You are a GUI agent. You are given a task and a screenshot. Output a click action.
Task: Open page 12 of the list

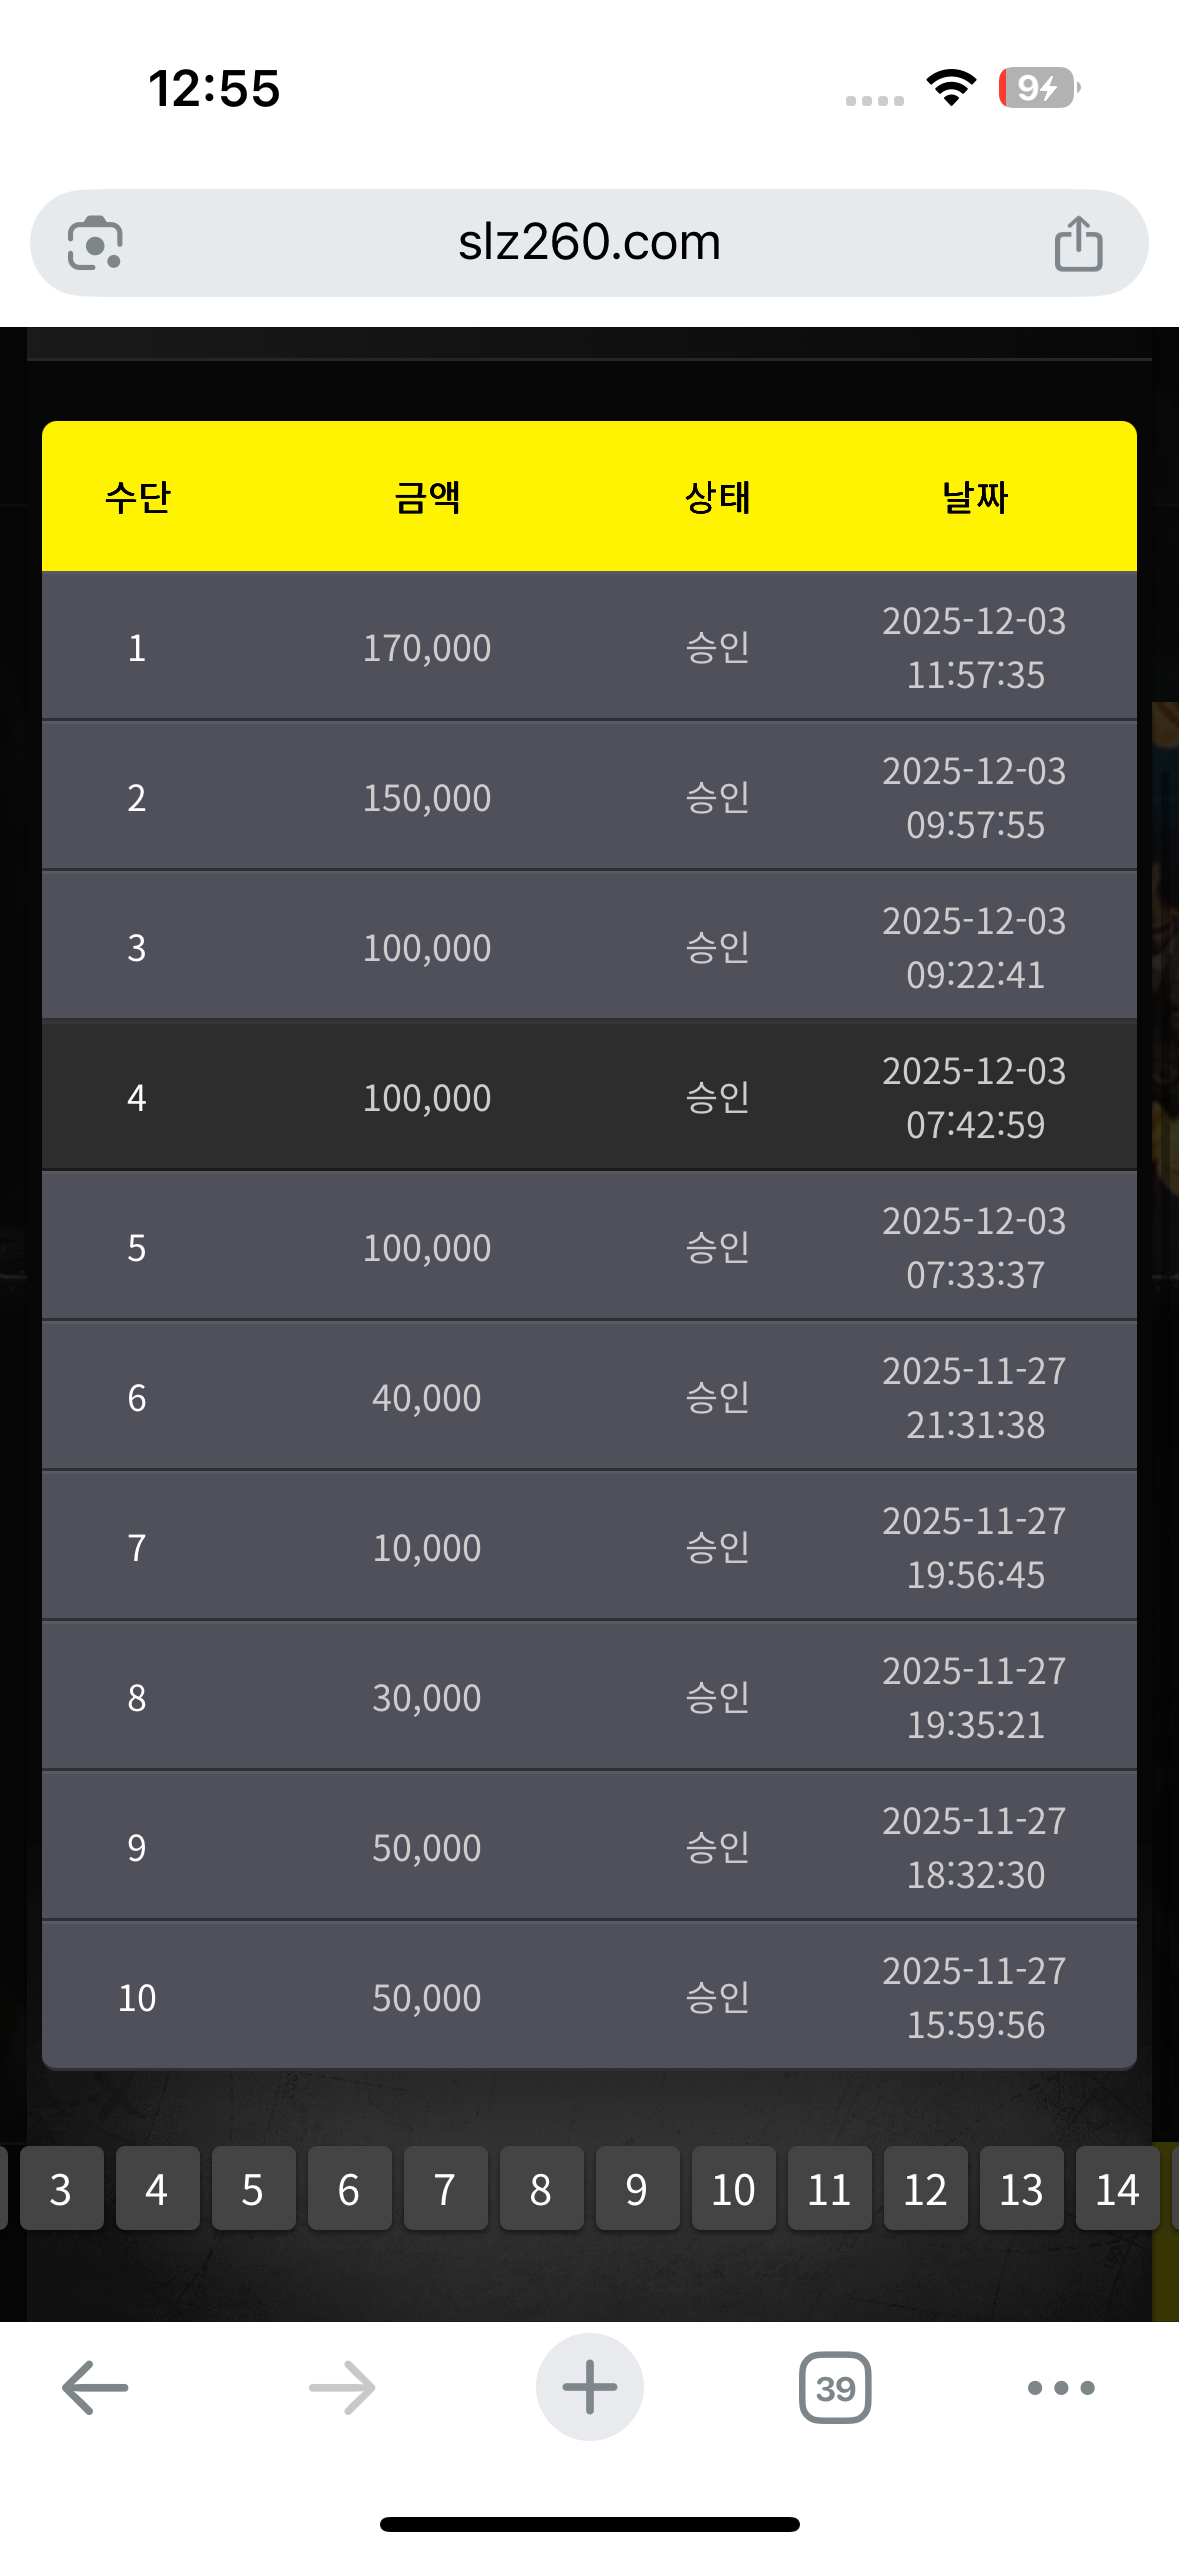[x=925, y=2190]
